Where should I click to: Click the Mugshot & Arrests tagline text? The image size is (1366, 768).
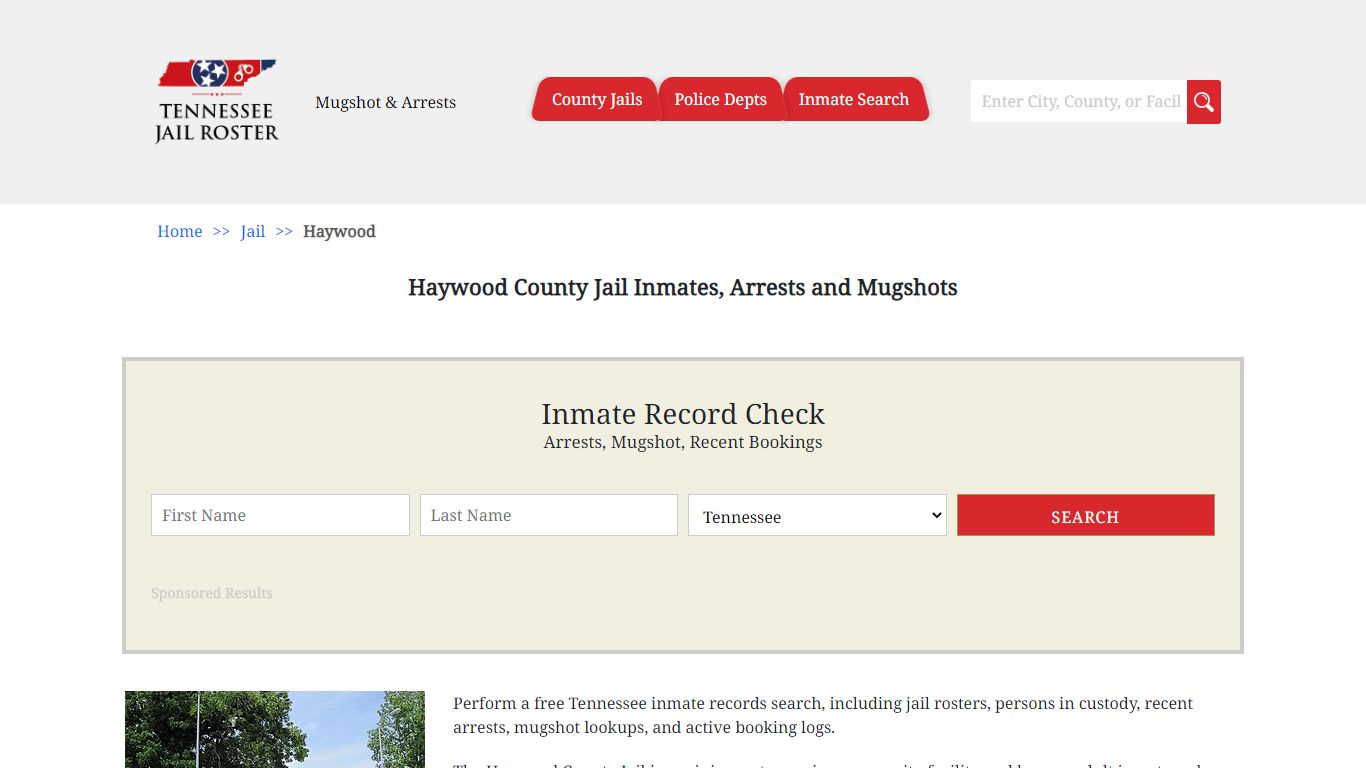click(385, 102)
